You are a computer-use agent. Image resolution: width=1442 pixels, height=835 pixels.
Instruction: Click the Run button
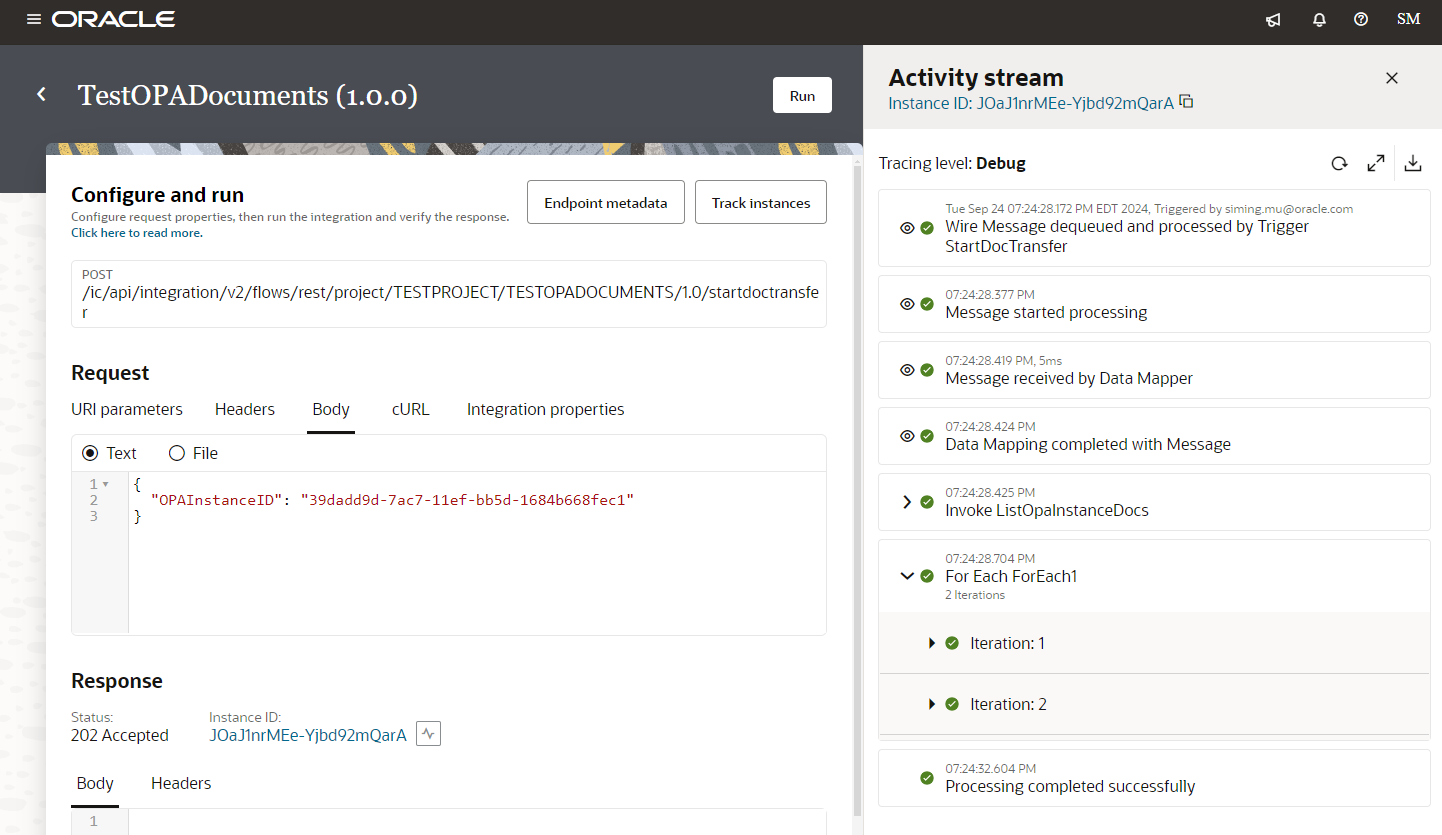[x=802, y=96]
